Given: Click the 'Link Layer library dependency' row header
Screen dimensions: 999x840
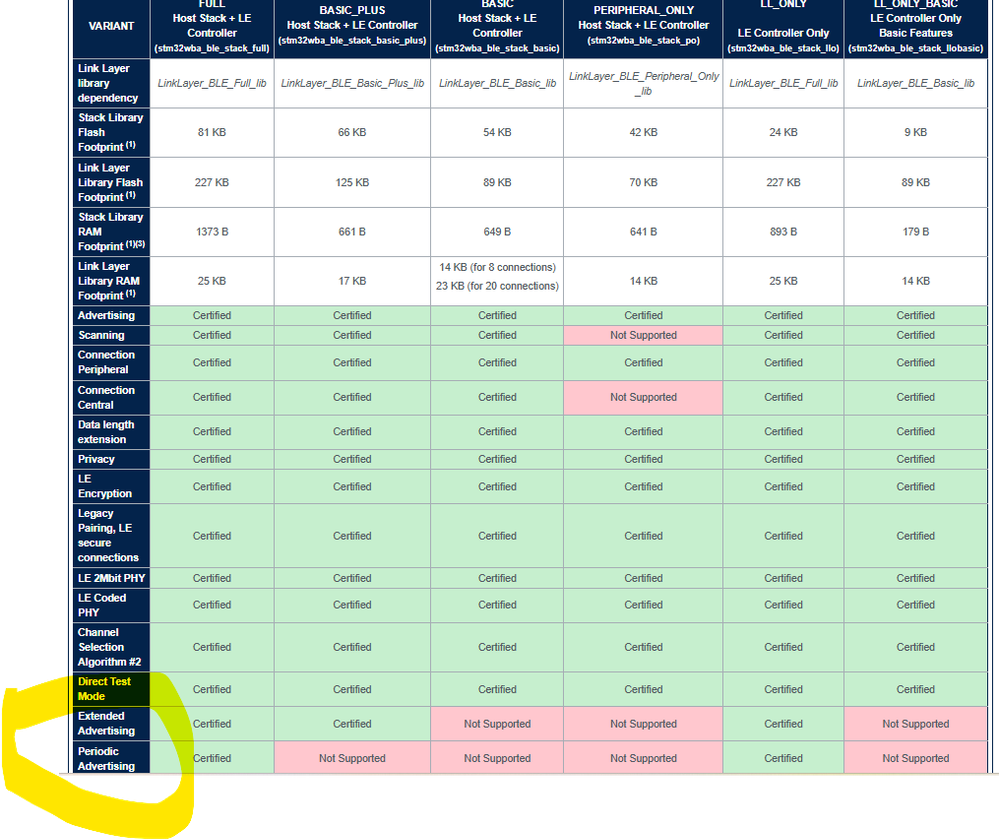Looking at the screenshot, I should [111, 83].
